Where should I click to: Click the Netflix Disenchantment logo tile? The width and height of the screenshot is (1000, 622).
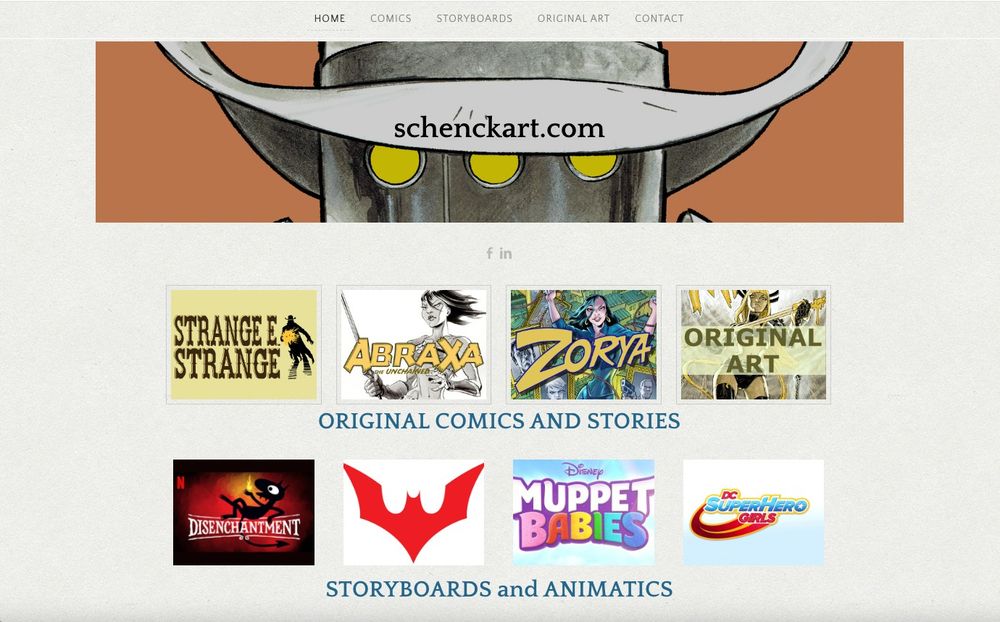pos(244,512)
